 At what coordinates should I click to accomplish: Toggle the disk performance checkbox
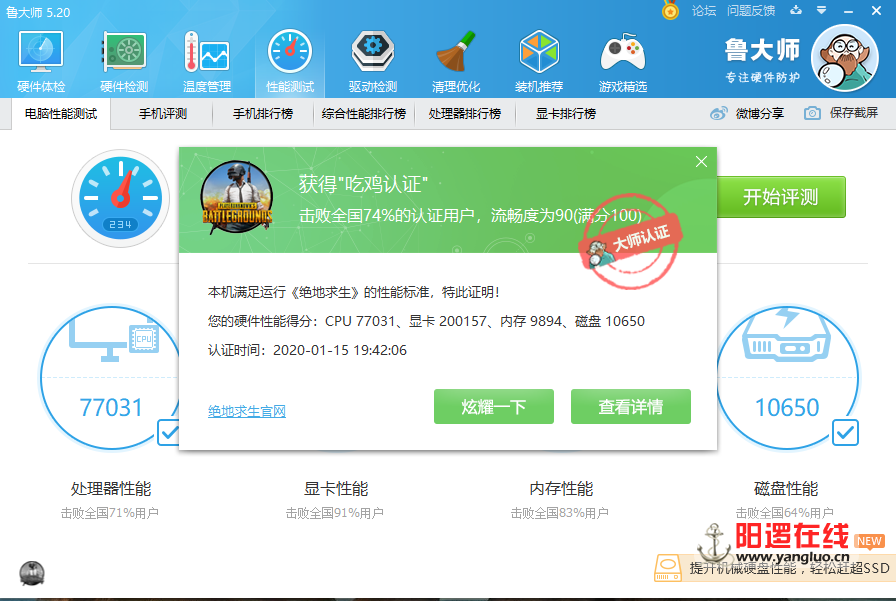pyautogui.click(x=845, y=432)
